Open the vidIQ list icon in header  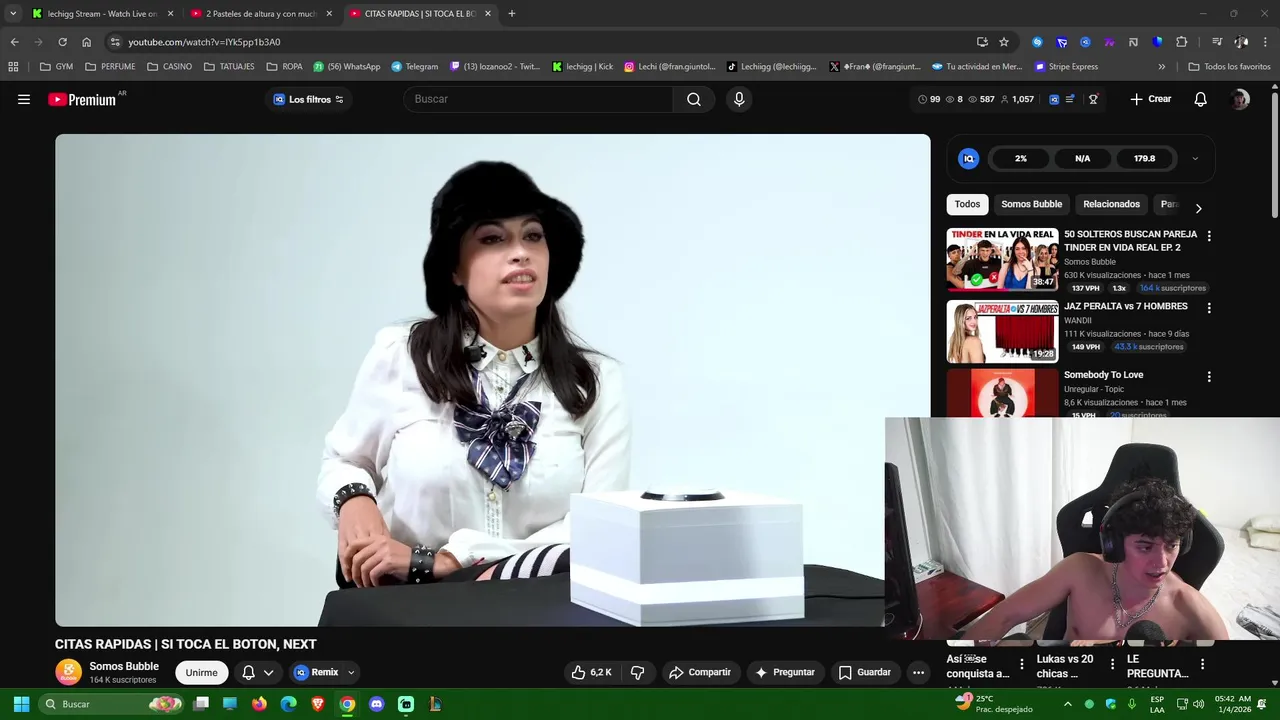click(1070, 99)
